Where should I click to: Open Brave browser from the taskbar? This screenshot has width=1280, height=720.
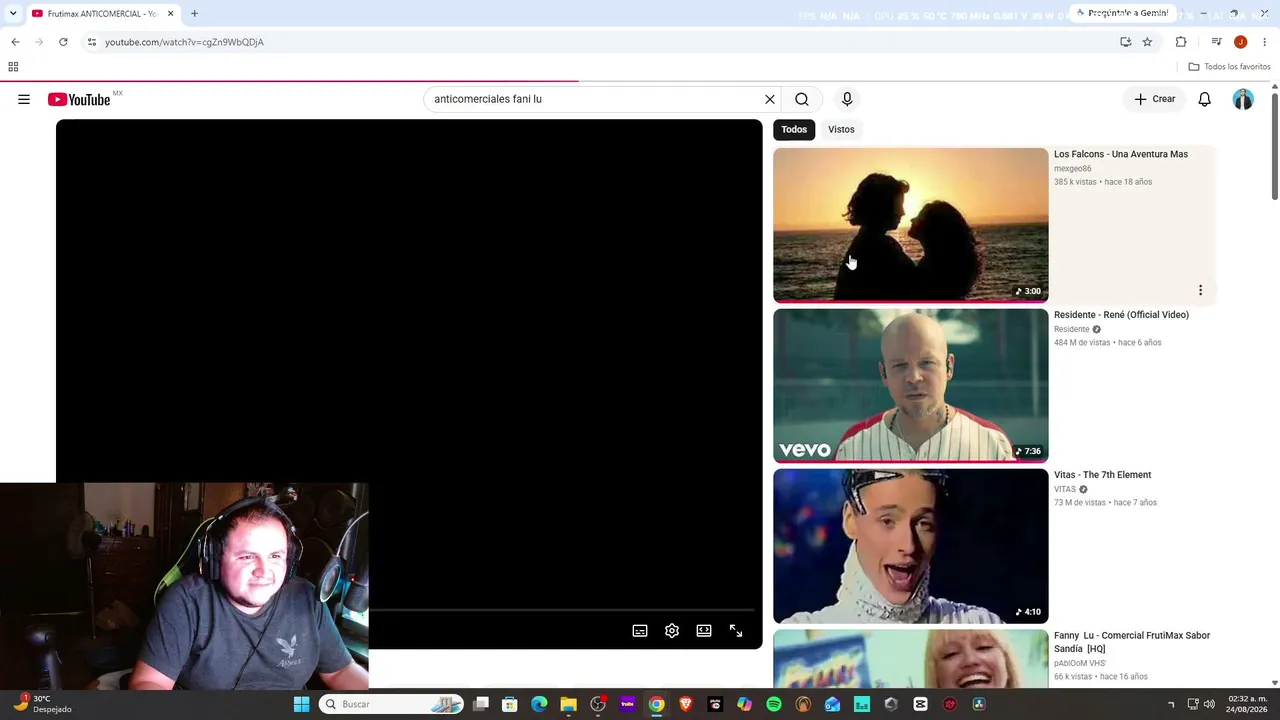click(686, 704)
